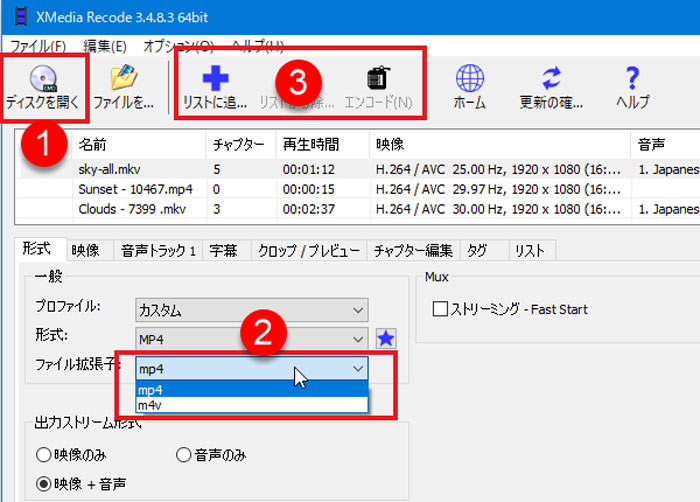
Task: Select 映像のみ radio button
Action: [x=43, y=455]
